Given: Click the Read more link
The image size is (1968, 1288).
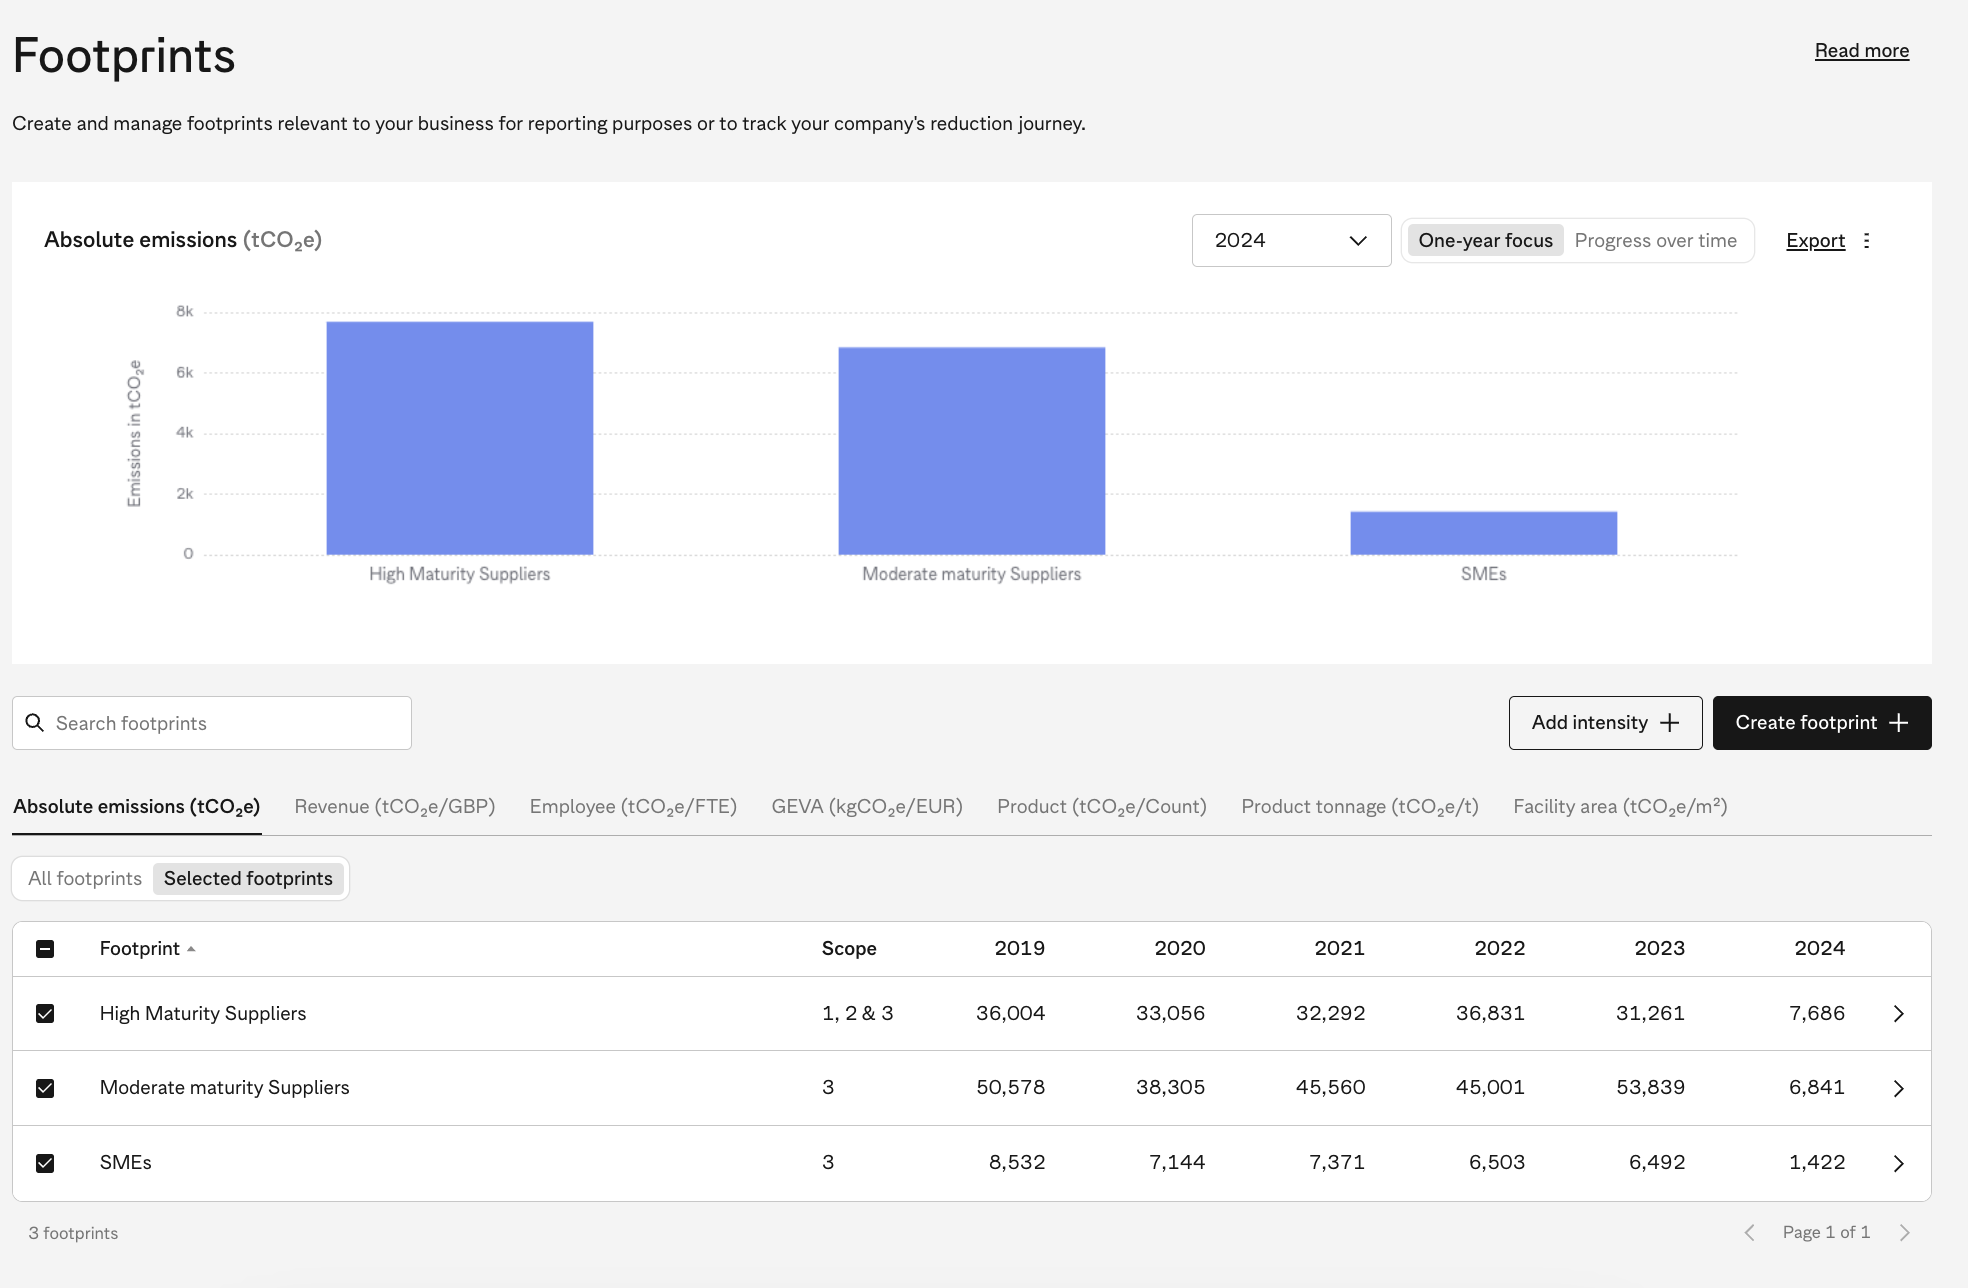Looking at the screenshot, I should [1861, 51].
